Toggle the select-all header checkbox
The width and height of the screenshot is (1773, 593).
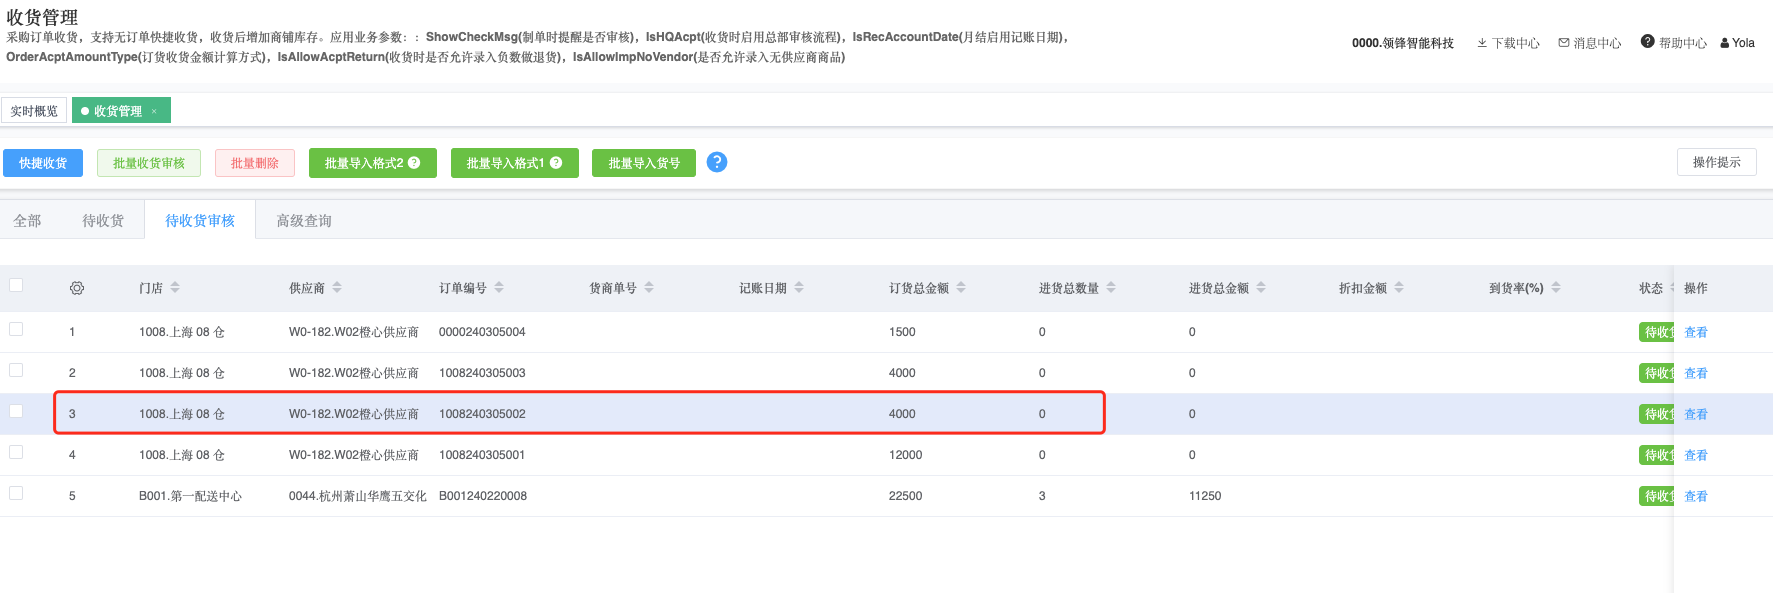pos(16,286)
